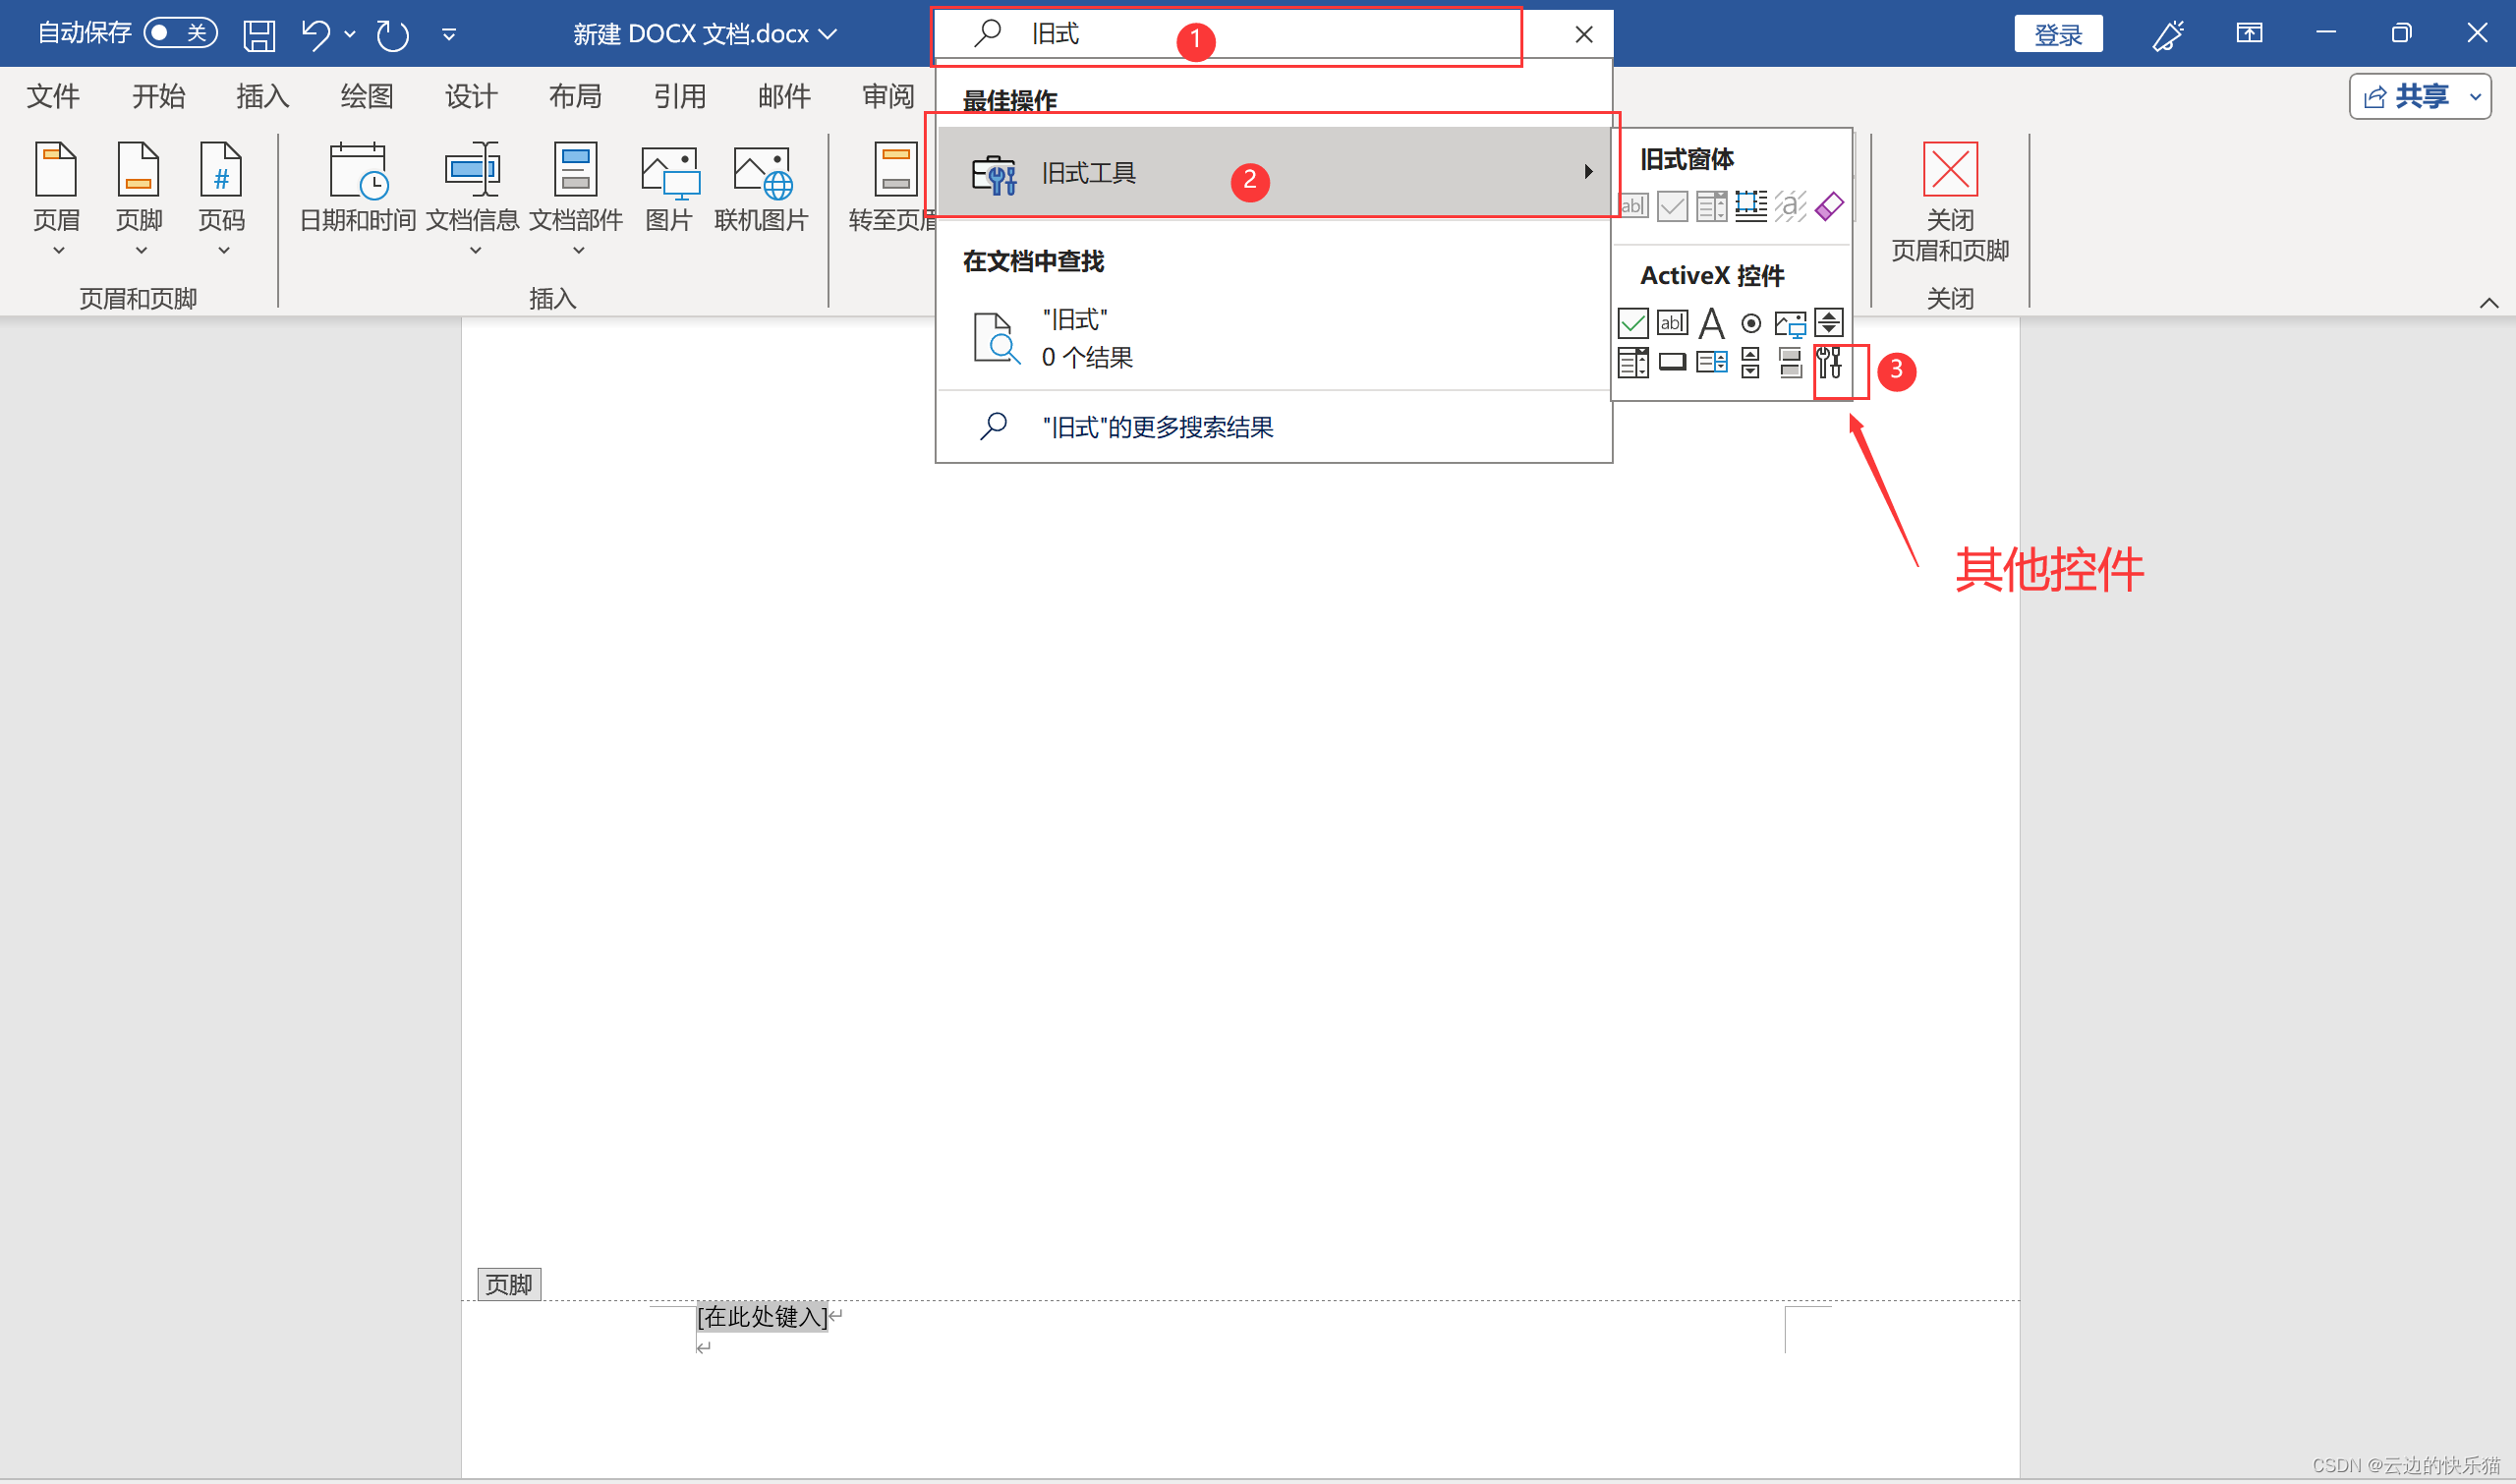Open more search results for "旧式"

click(1157, 427)
